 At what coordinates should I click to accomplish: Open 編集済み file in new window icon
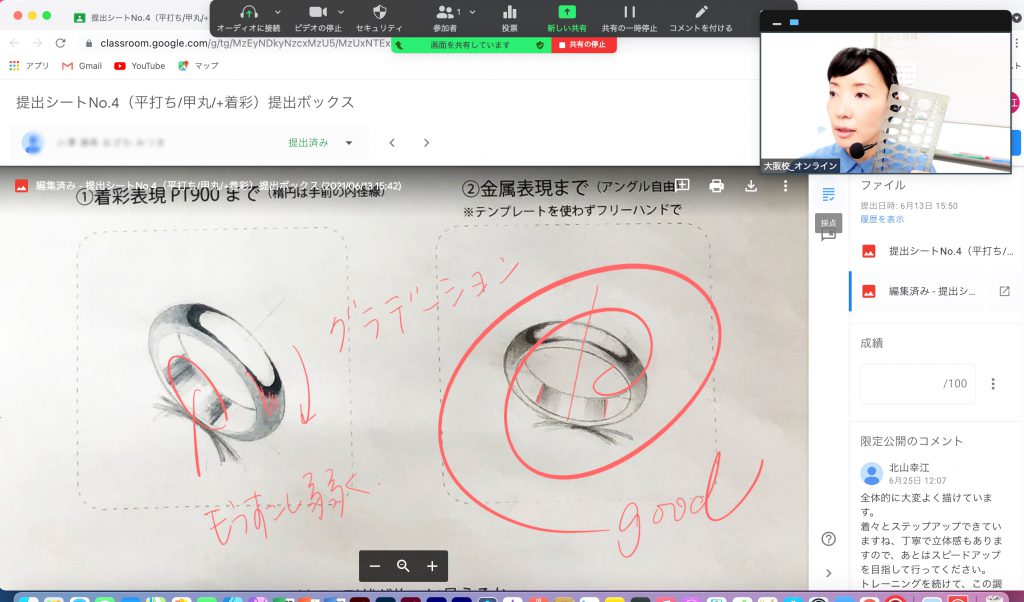click(1004, 291)
